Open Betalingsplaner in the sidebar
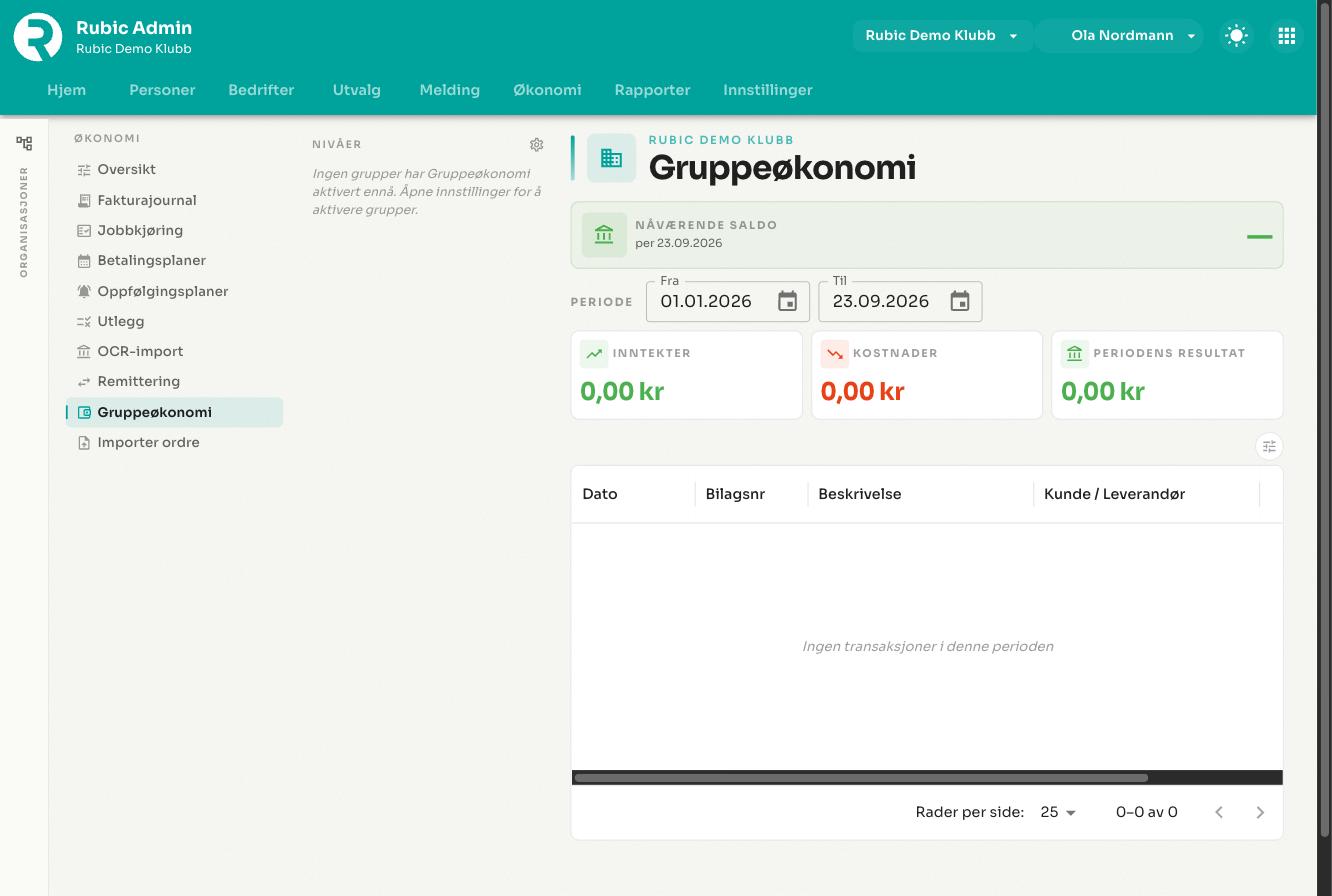Screen dimensions: 1332x896 (175, 260)
